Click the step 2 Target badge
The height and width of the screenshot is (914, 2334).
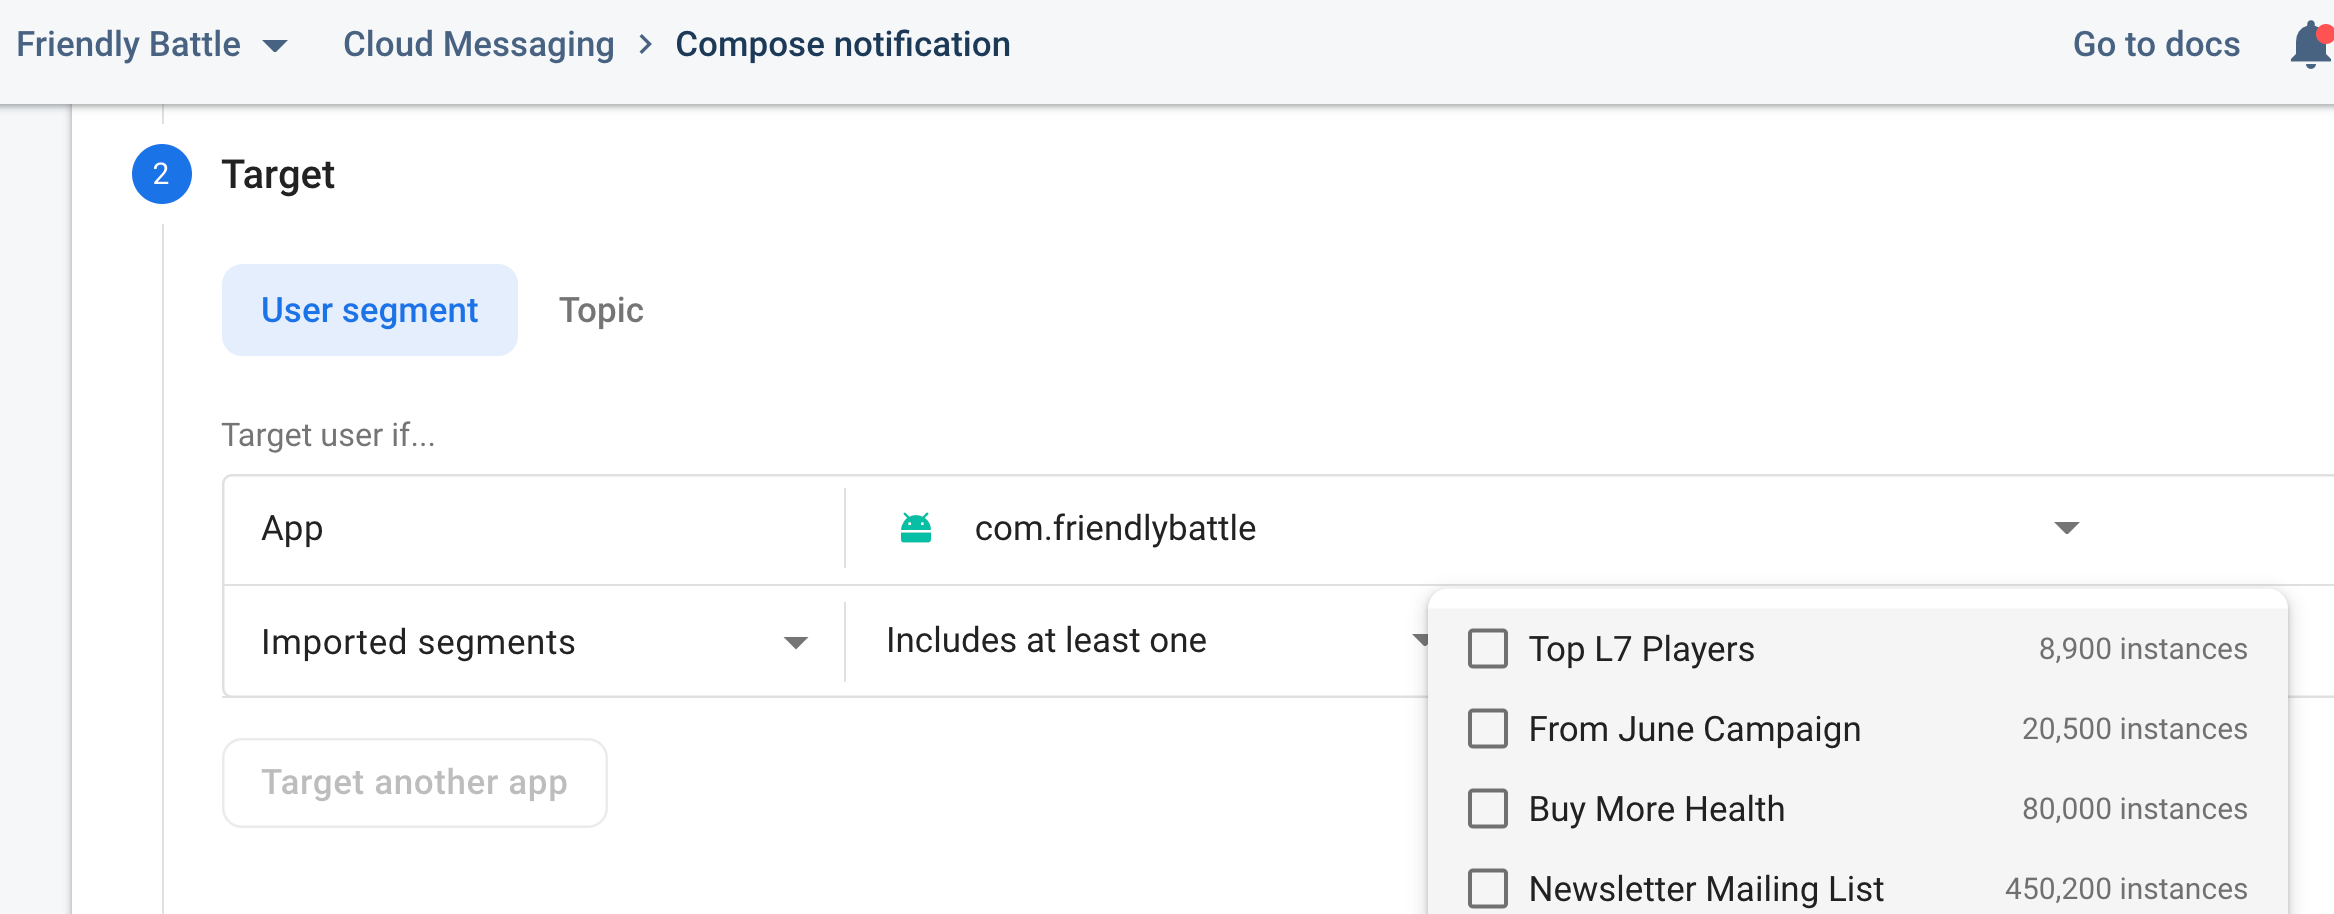tap(160, 174)
